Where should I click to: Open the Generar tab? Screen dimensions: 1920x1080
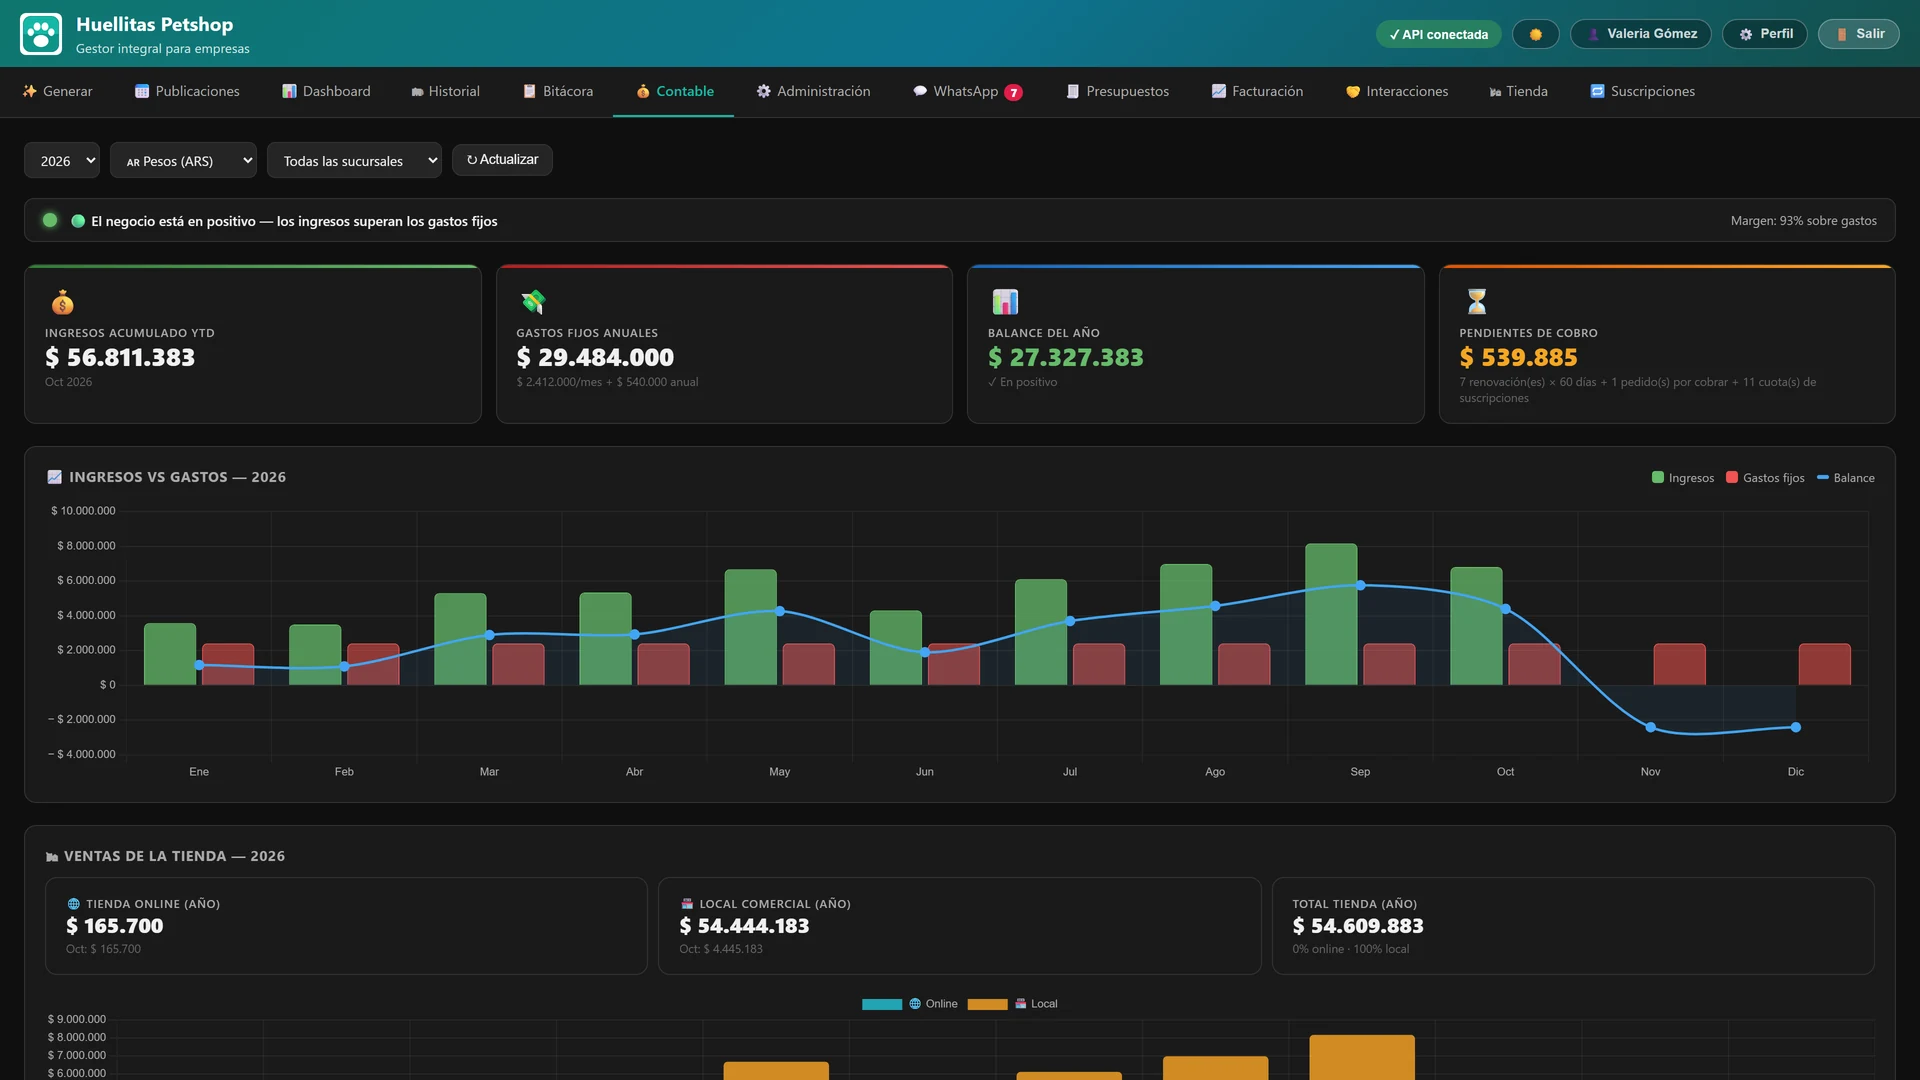click(x=57, y=91)
